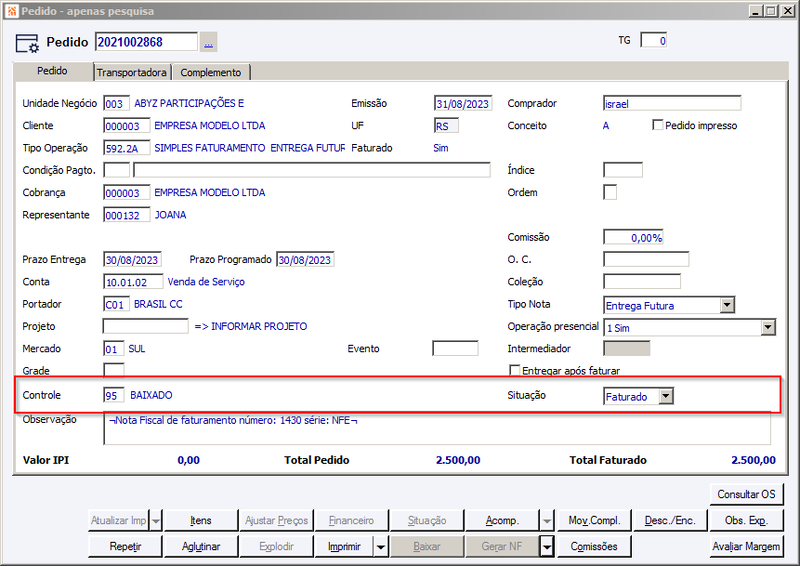
Task: Open the Complemento tab
Action: 211,72
